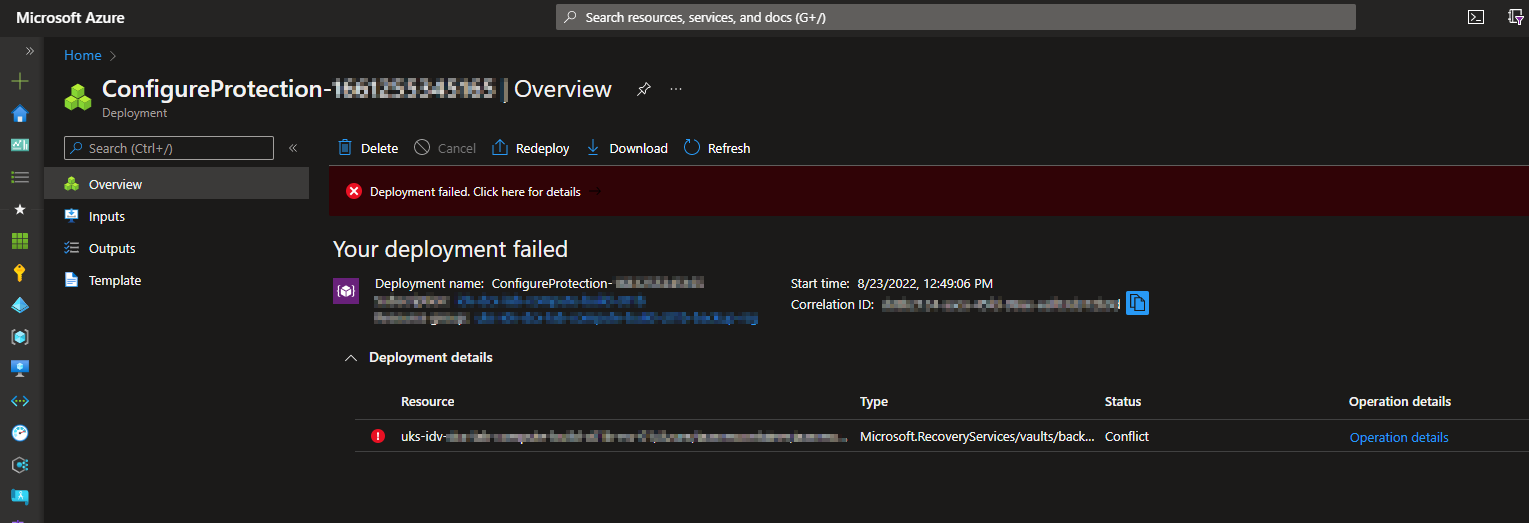Open the Deployment failed error banner details
The width and height of the screenshot is (1529, 523).
coord(475,192)
